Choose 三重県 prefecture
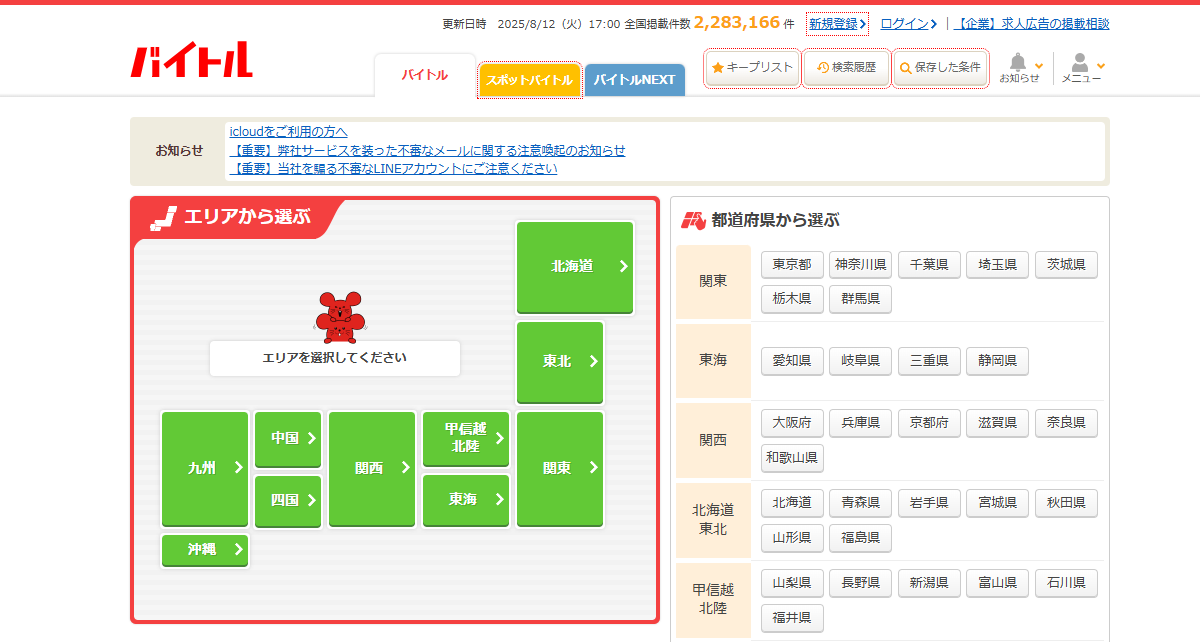 click(929, 361)
